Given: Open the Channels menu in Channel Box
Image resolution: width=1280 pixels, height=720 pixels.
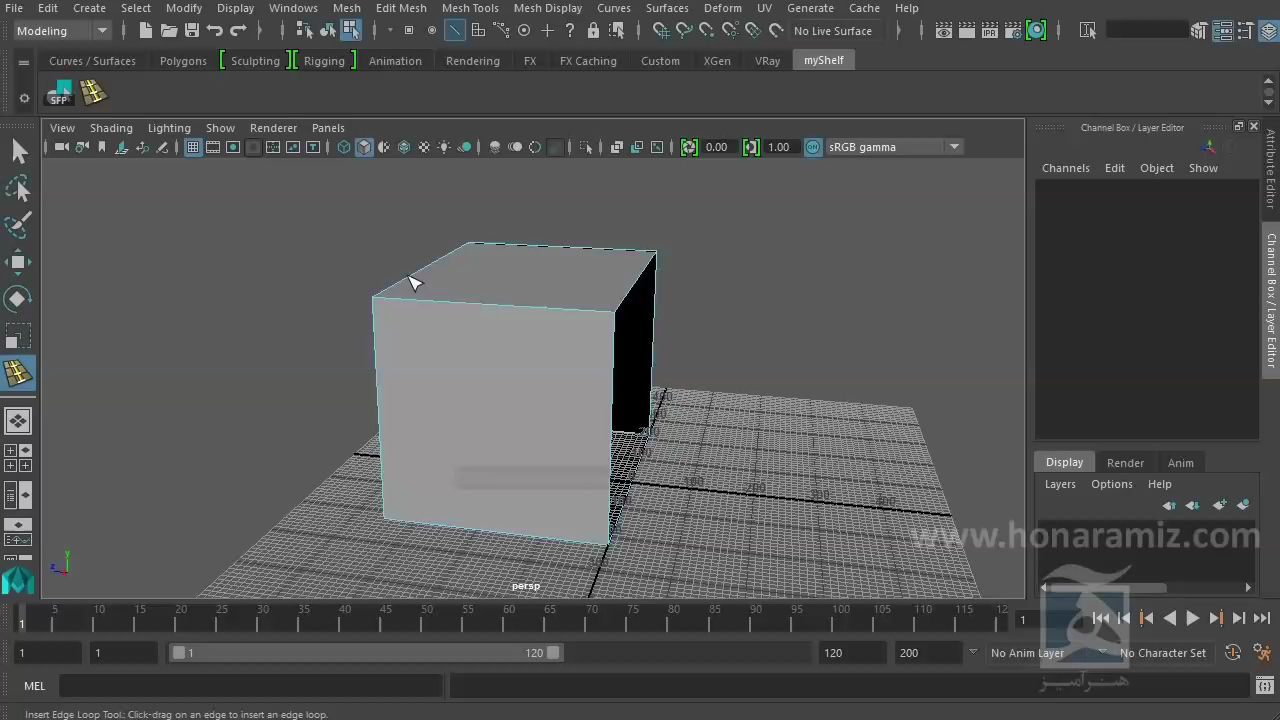Looking at the screenshot, I should pyautogui.click(x=1066, y=168).
